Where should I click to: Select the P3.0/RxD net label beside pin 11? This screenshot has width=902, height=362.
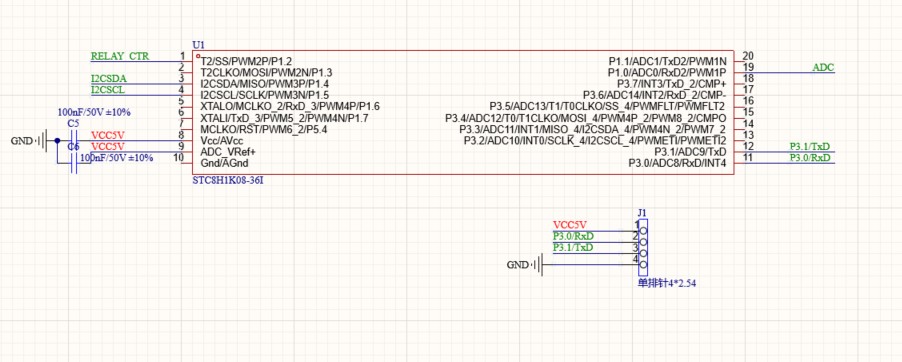point(810,158)
